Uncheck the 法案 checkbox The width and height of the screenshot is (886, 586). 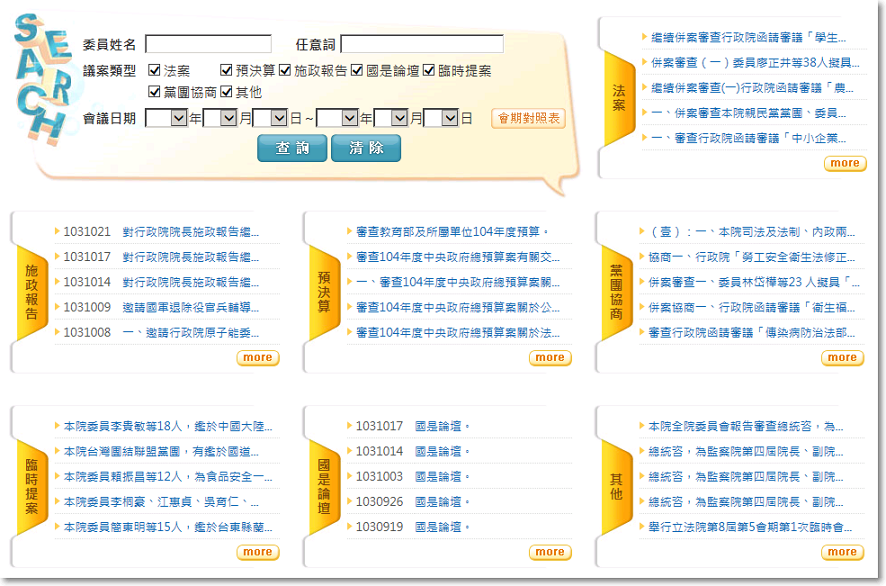click(x=154, y=71)
